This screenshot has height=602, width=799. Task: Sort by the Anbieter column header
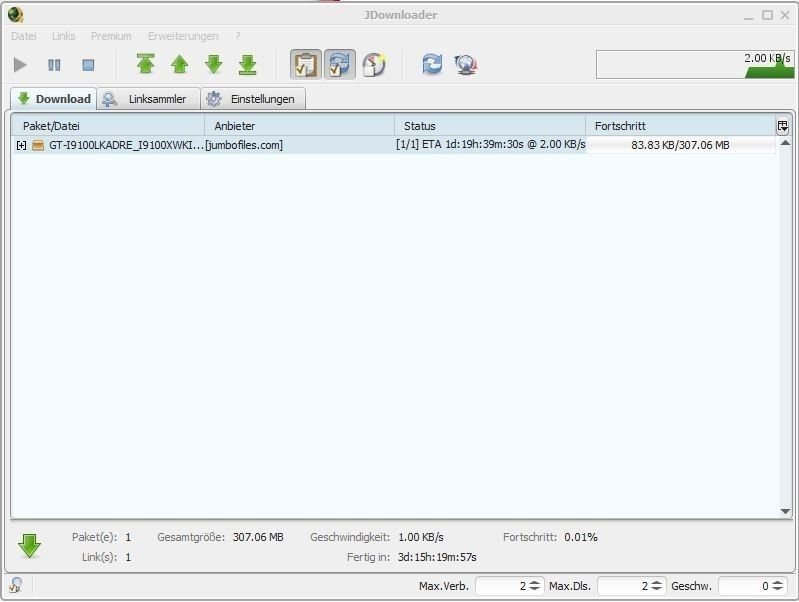coord(300,126)
